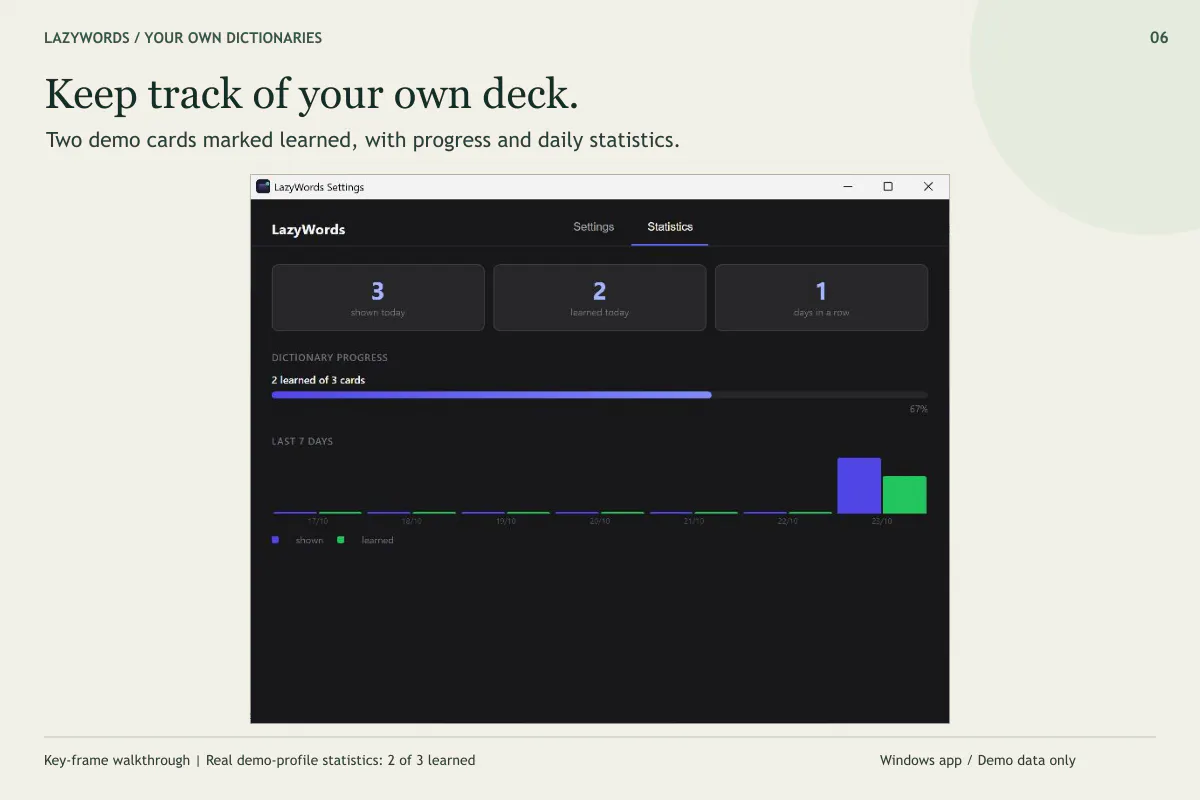This screenshot has height=800, width=1200.
Task: Open the learned today card
Action: tap(600, 297)
